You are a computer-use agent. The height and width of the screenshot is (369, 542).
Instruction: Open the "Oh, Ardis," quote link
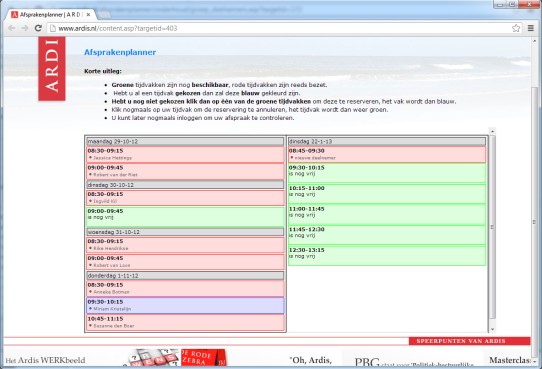[x=311, y=360]
